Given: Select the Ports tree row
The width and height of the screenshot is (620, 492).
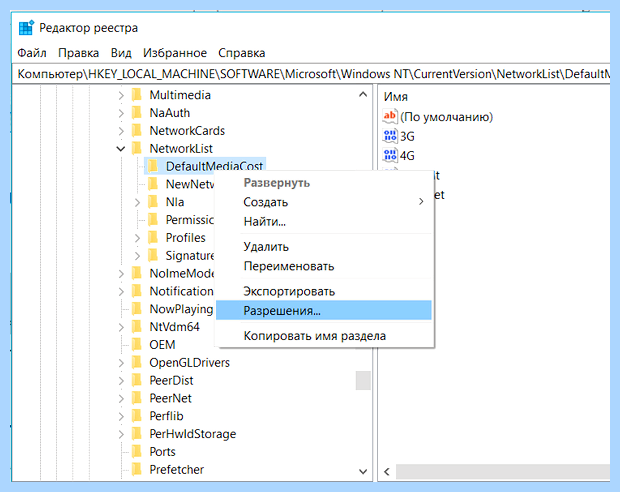Looking at the screenshot, I should coord(162,452).
